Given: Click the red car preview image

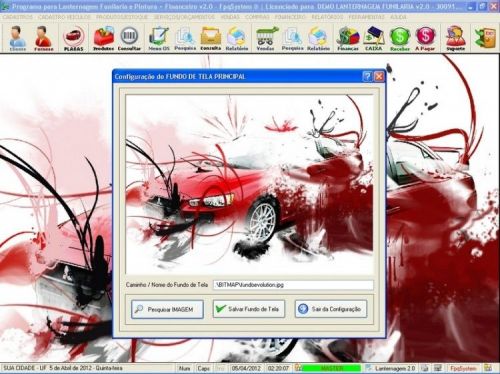Looking at the screenshot, I should [x=249, y=184].
